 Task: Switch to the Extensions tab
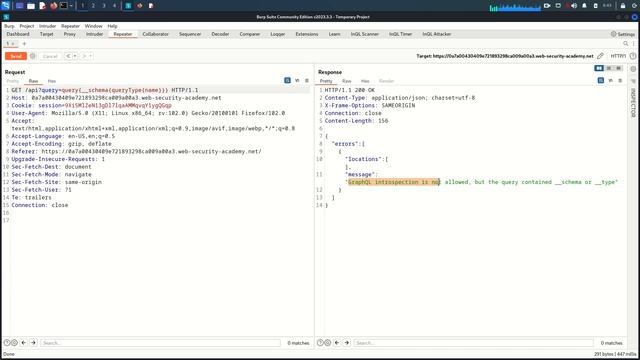click(307, 34)
